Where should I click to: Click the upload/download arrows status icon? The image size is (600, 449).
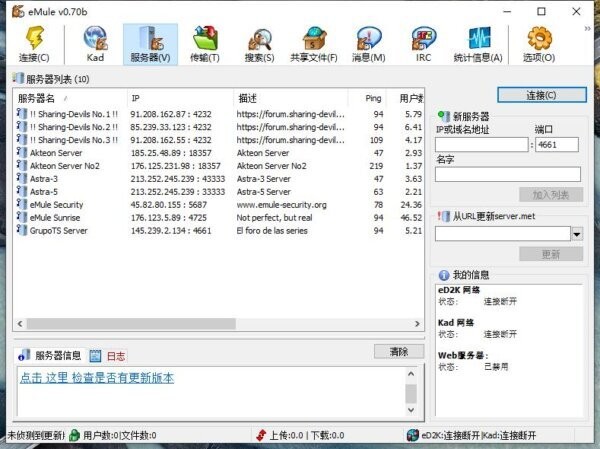[261, 435]
